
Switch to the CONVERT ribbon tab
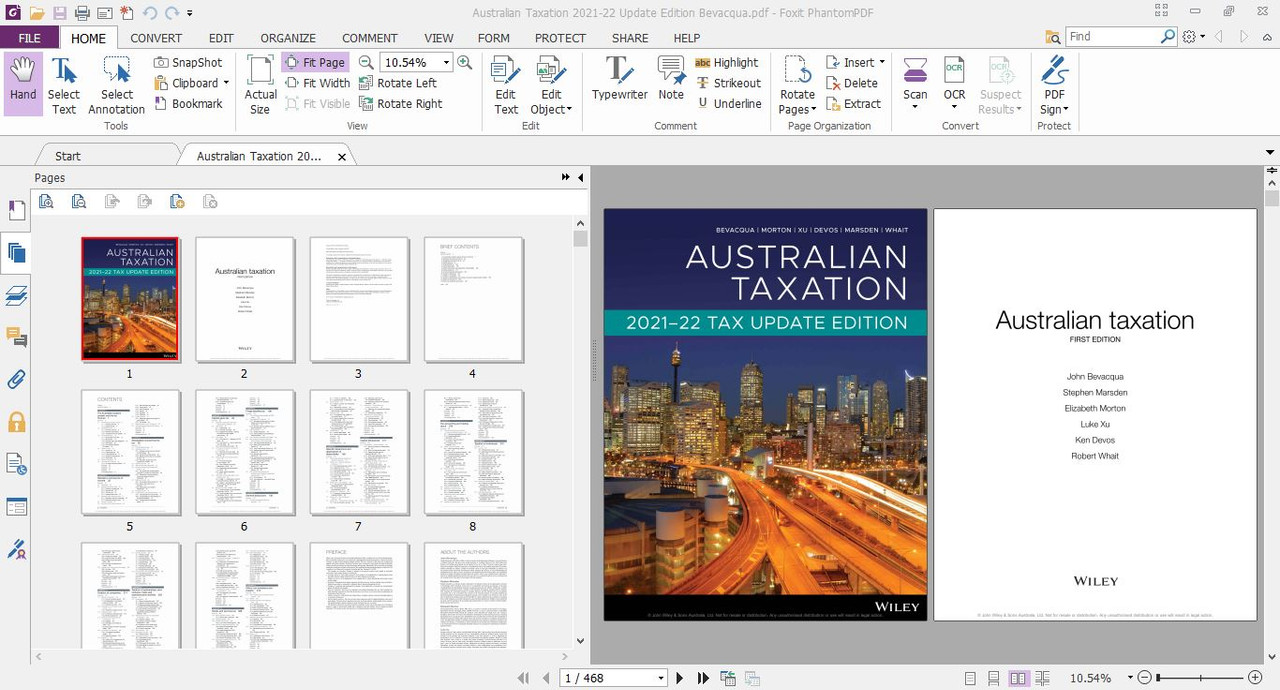[x=156, y=38]
